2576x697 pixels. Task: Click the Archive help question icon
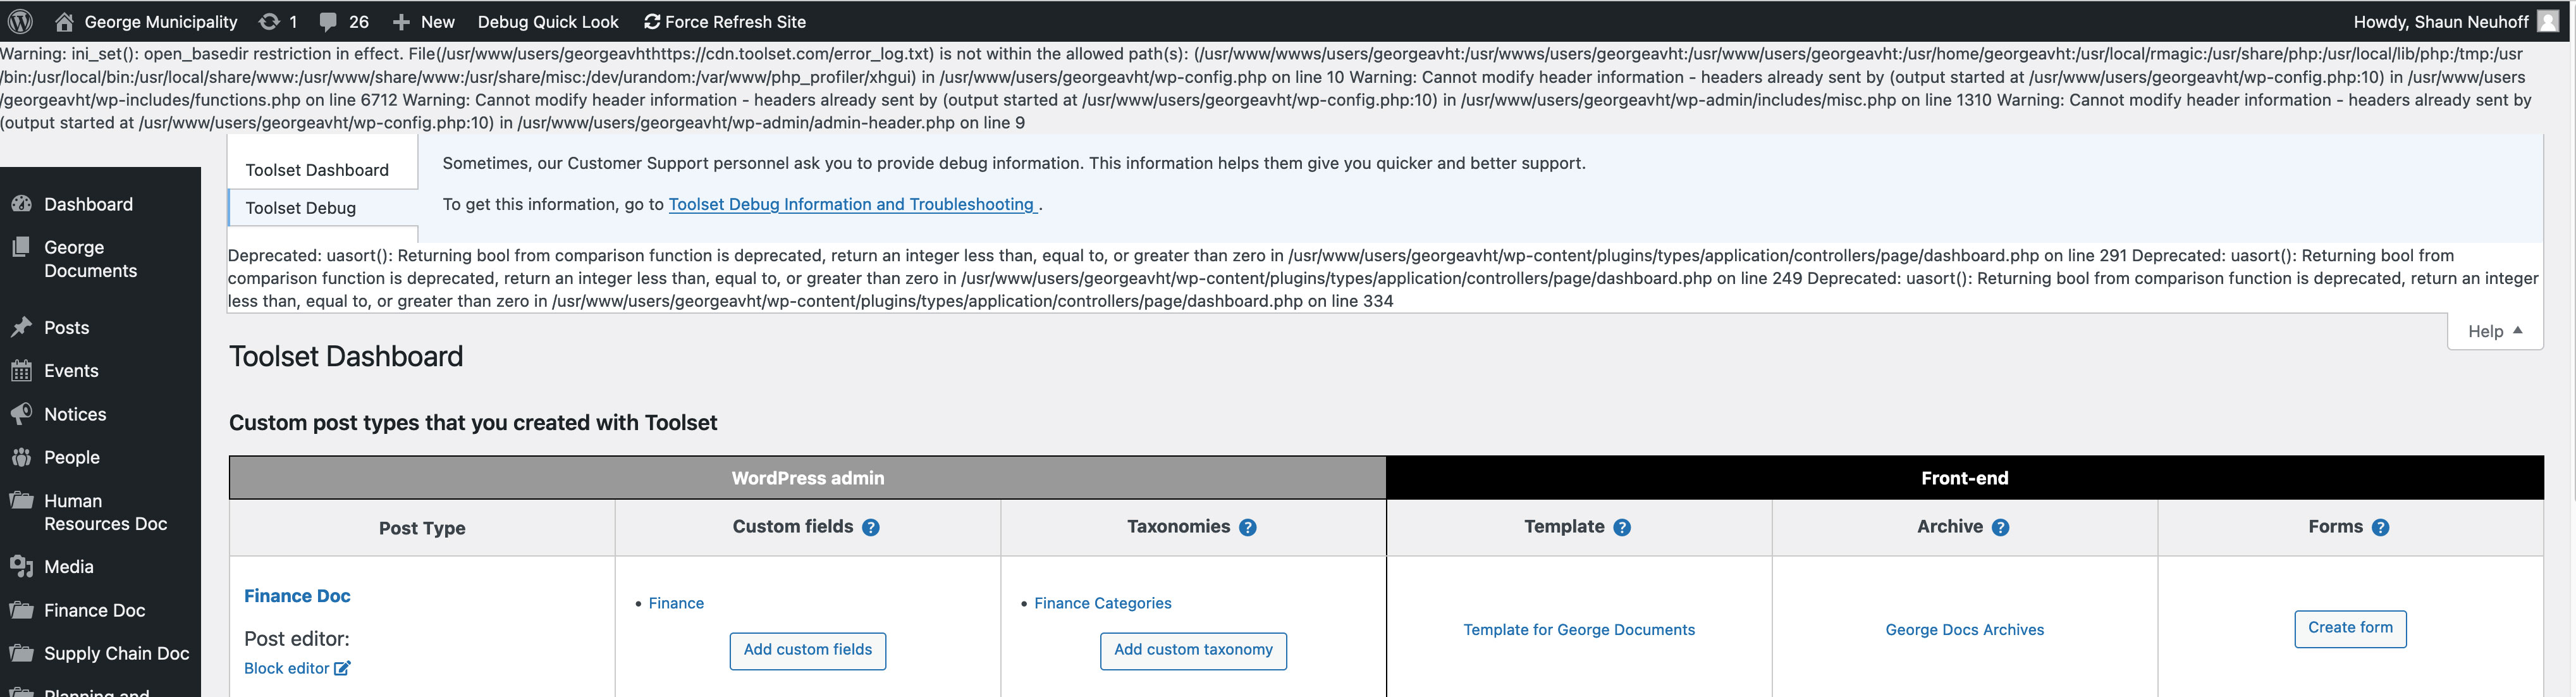(2000, 527)
